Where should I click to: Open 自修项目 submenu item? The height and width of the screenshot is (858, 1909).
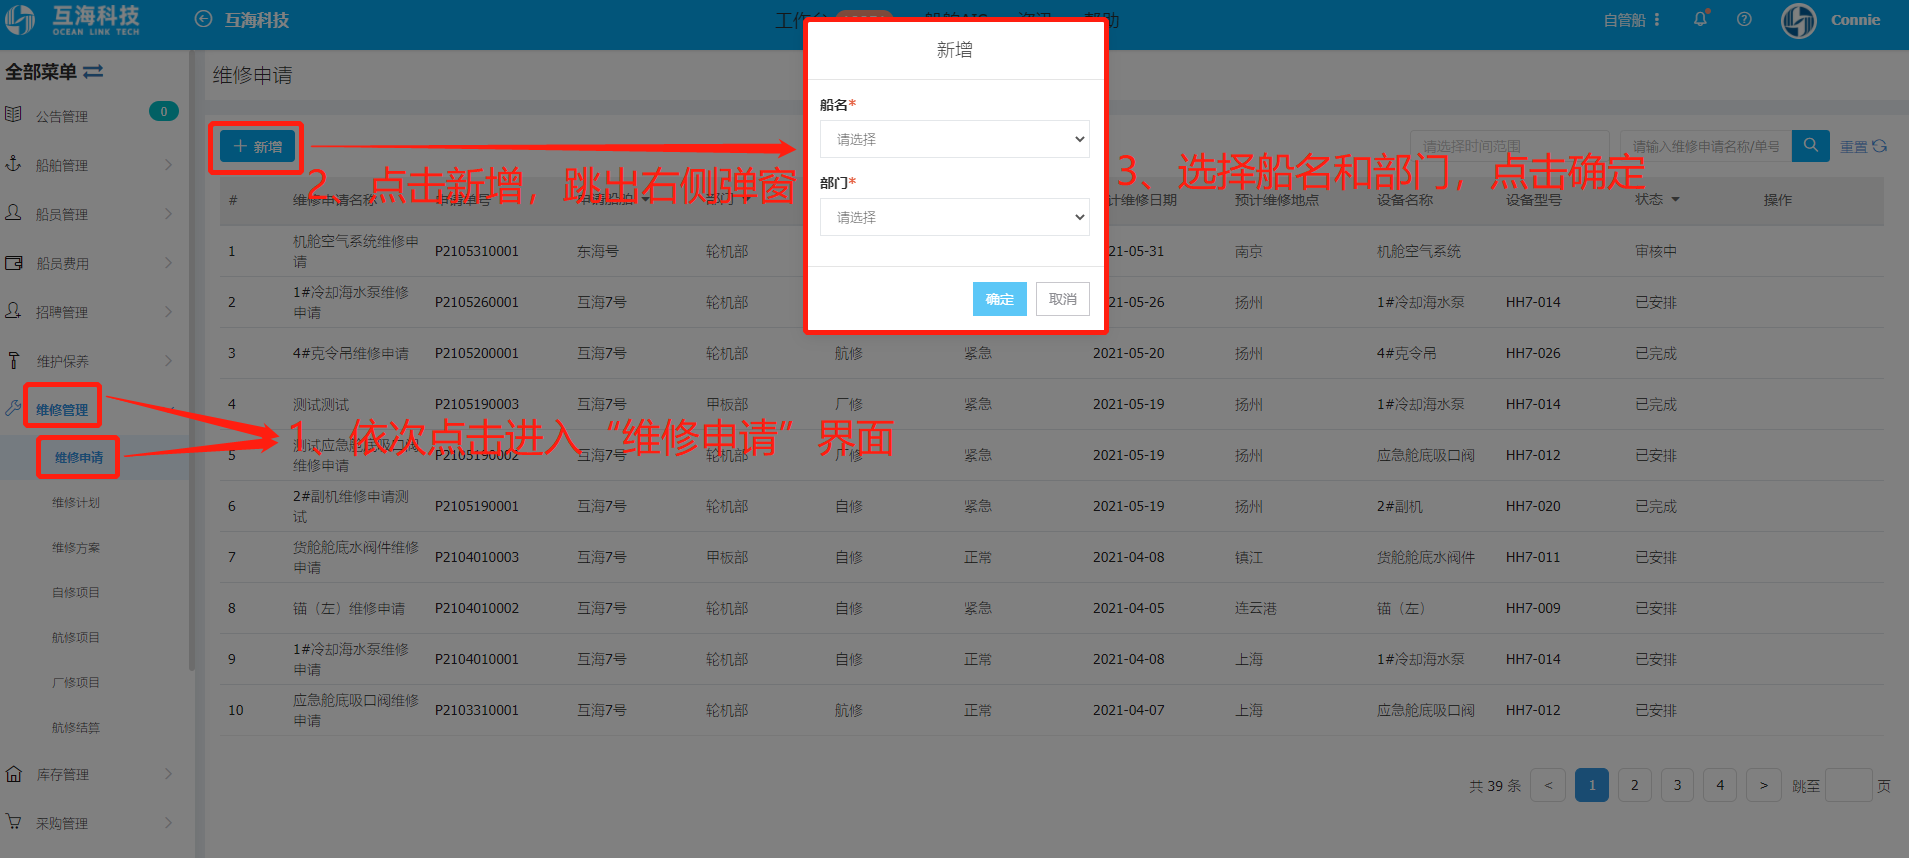[76, 592]
